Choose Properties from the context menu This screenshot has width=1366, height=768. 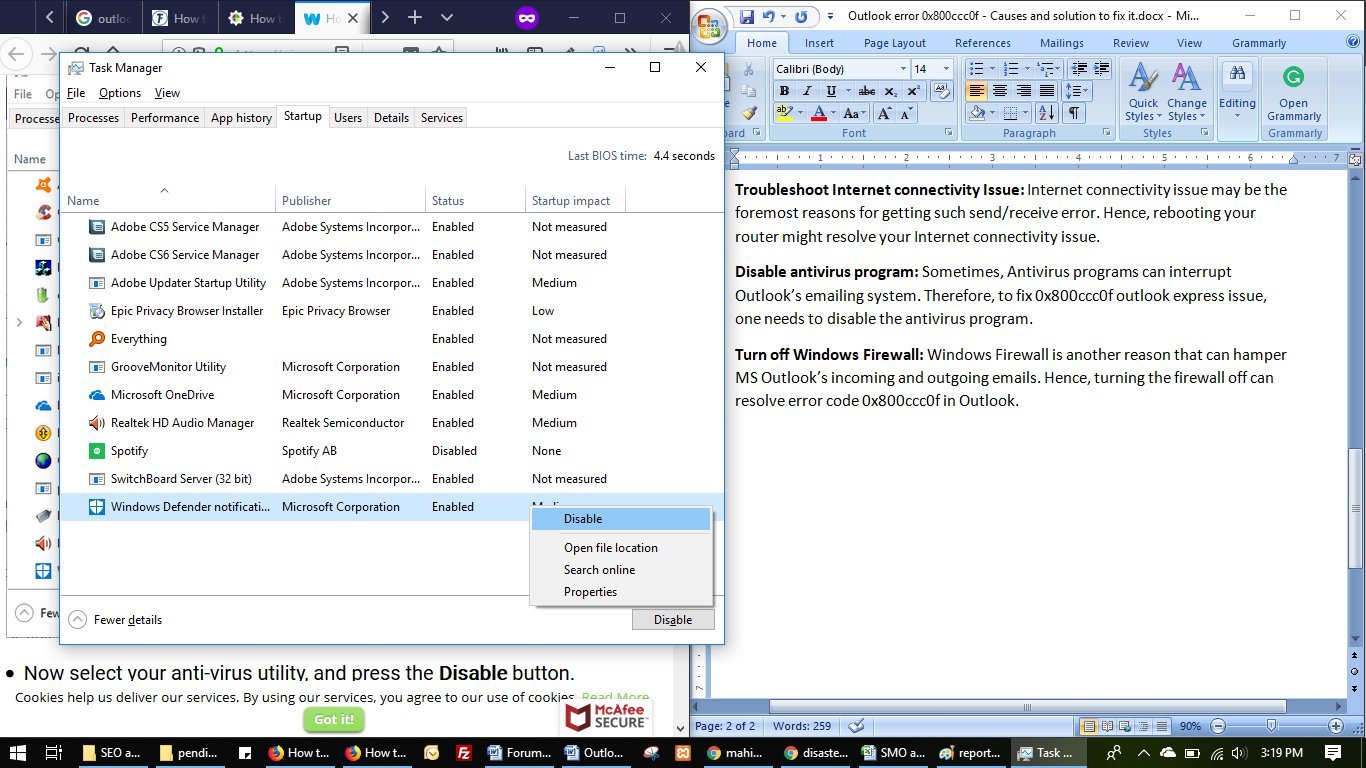click(x=620, y=592)
